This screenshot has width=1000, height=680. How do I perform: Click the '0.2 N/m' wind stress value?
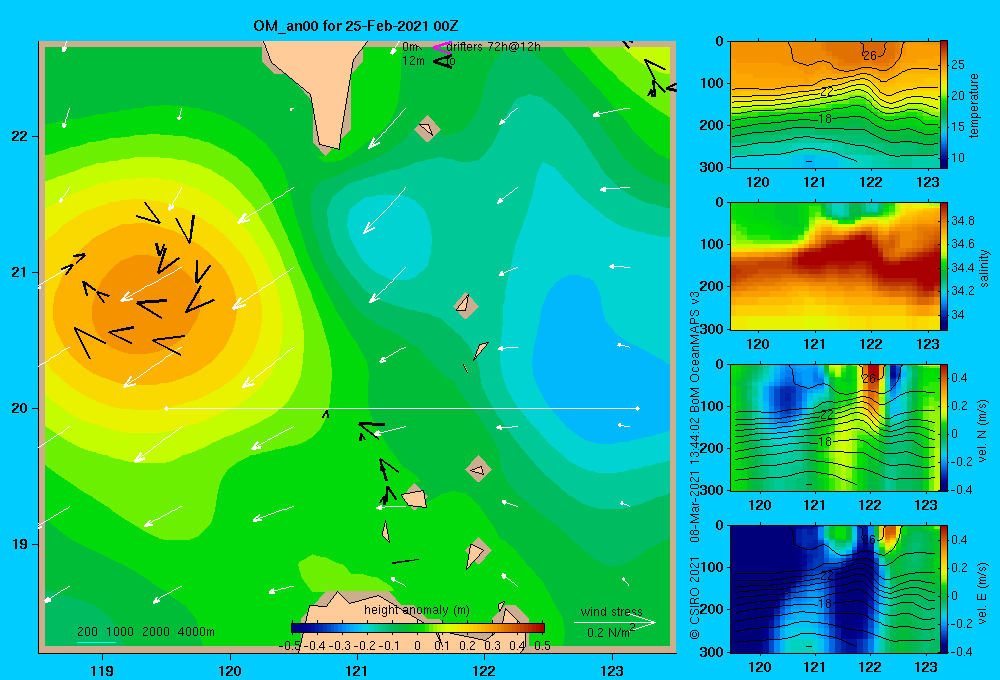point(608,632)
